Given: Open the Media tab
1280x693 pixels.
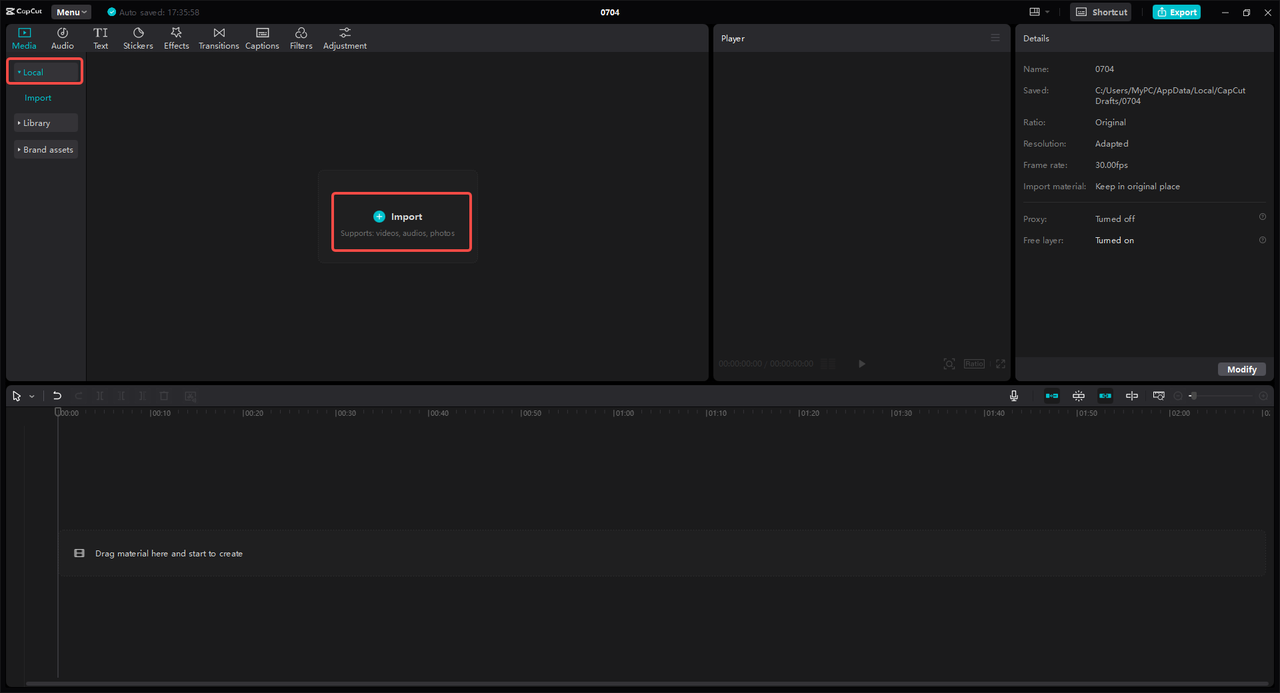Looking at the screenshot, I should click(24, 39).
